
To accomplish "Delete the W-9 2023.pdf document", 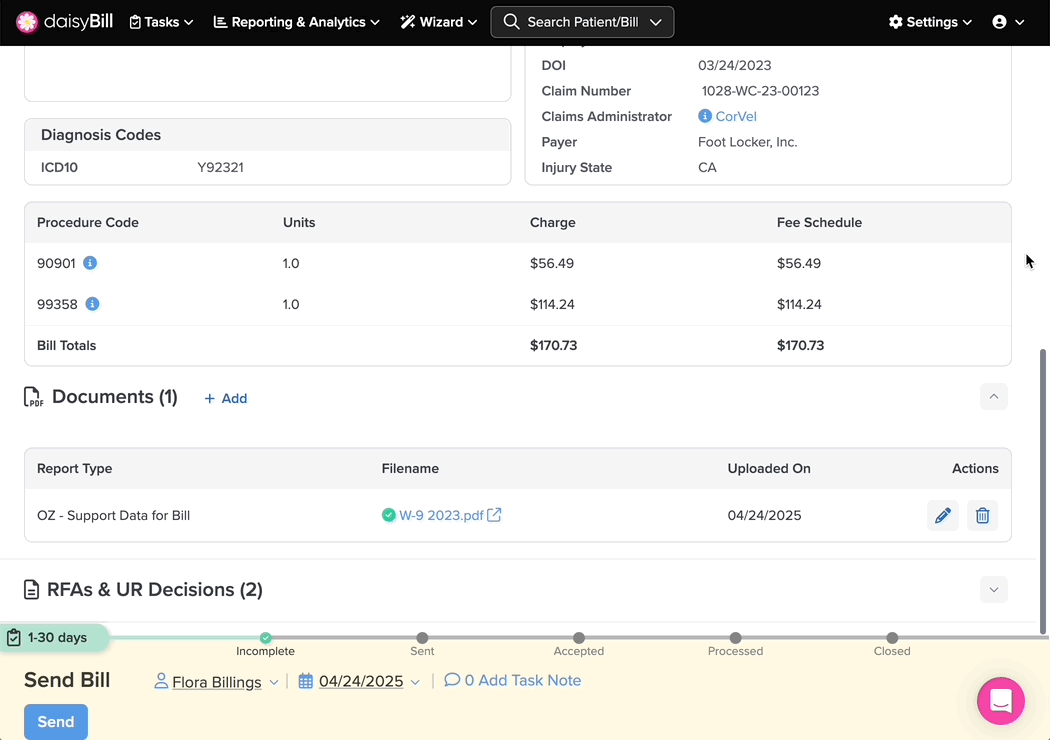I will [x=982, y=515].
